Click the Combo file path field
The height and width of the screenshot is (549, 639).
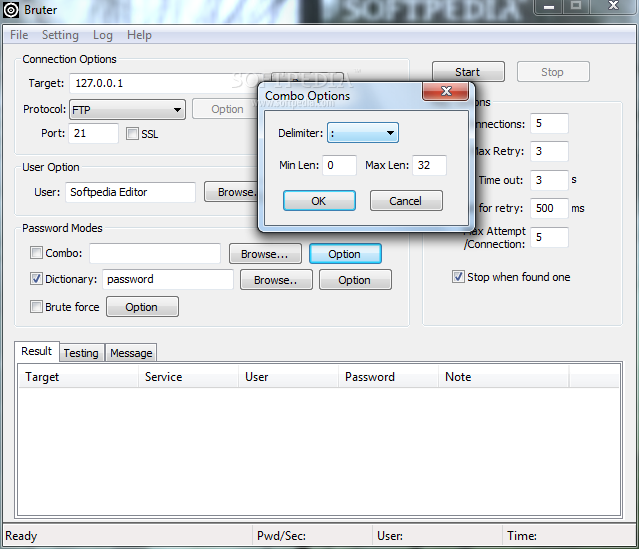click(155, 254)
